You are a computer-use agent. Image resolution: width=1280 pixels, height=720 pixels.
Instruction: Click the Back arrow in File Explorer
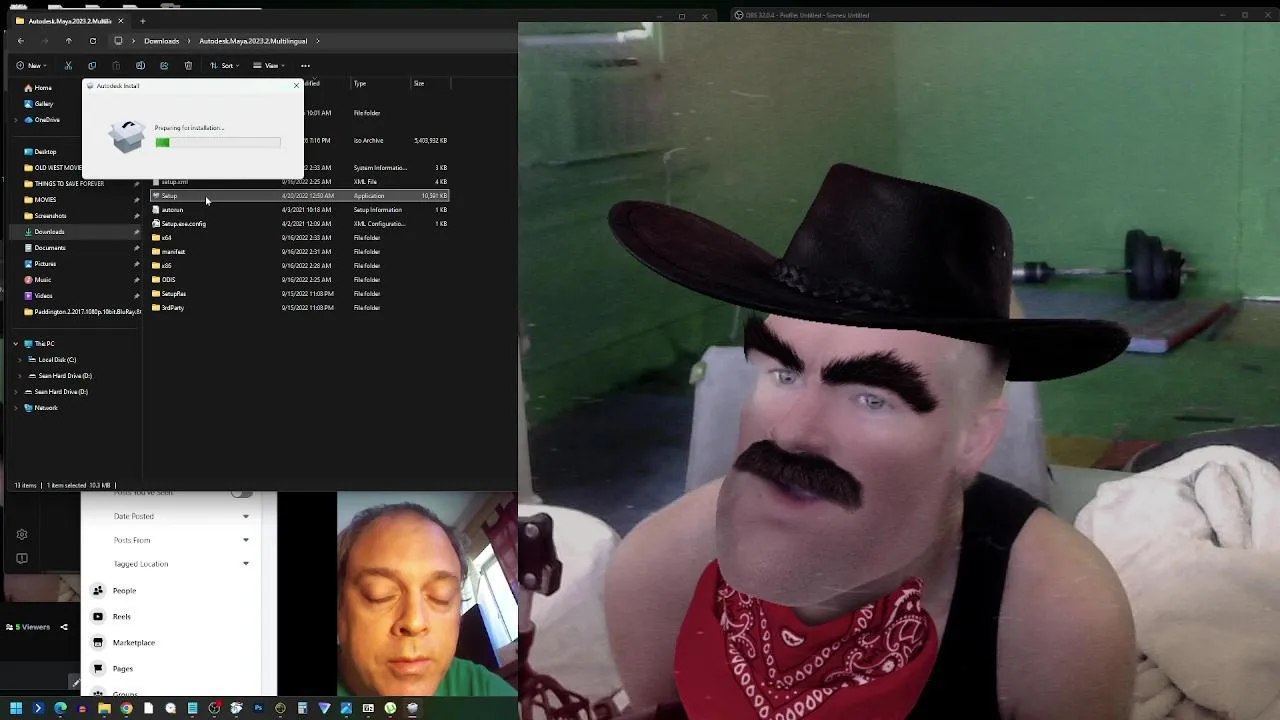pos(20,41)
